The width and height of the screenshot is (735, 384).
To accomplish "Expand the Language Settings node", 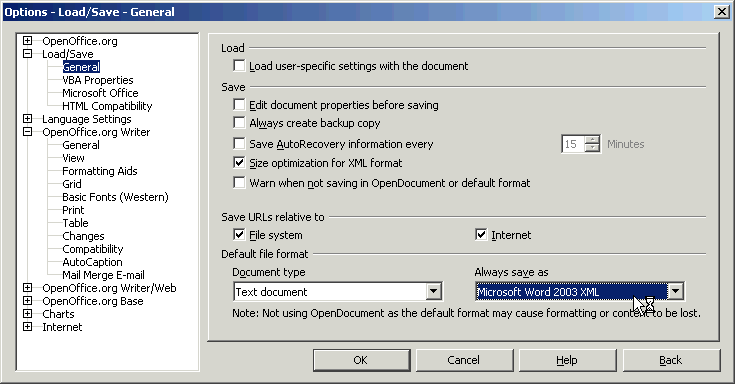I will (28, 119).
